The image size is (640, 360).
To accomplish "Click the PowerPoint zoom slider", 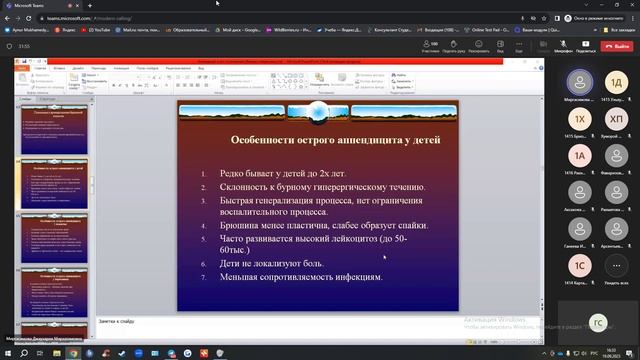I will (518, 342).
